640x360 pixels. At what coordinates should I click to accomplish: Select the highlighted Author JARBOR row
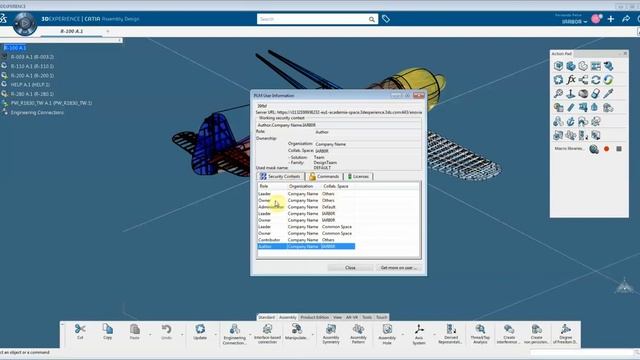click(306, 247)
